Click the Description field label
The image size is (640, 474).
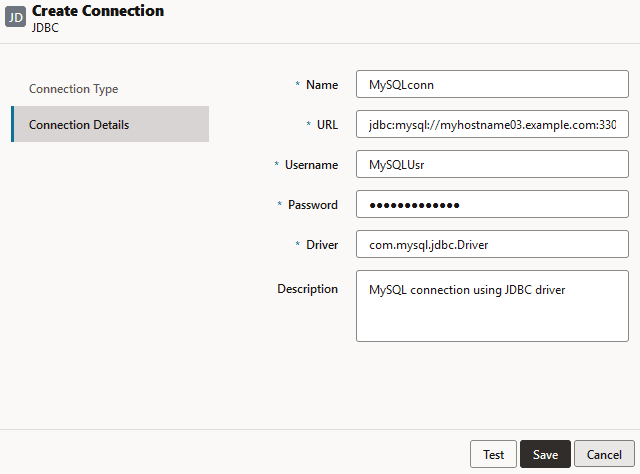(307, 289)
